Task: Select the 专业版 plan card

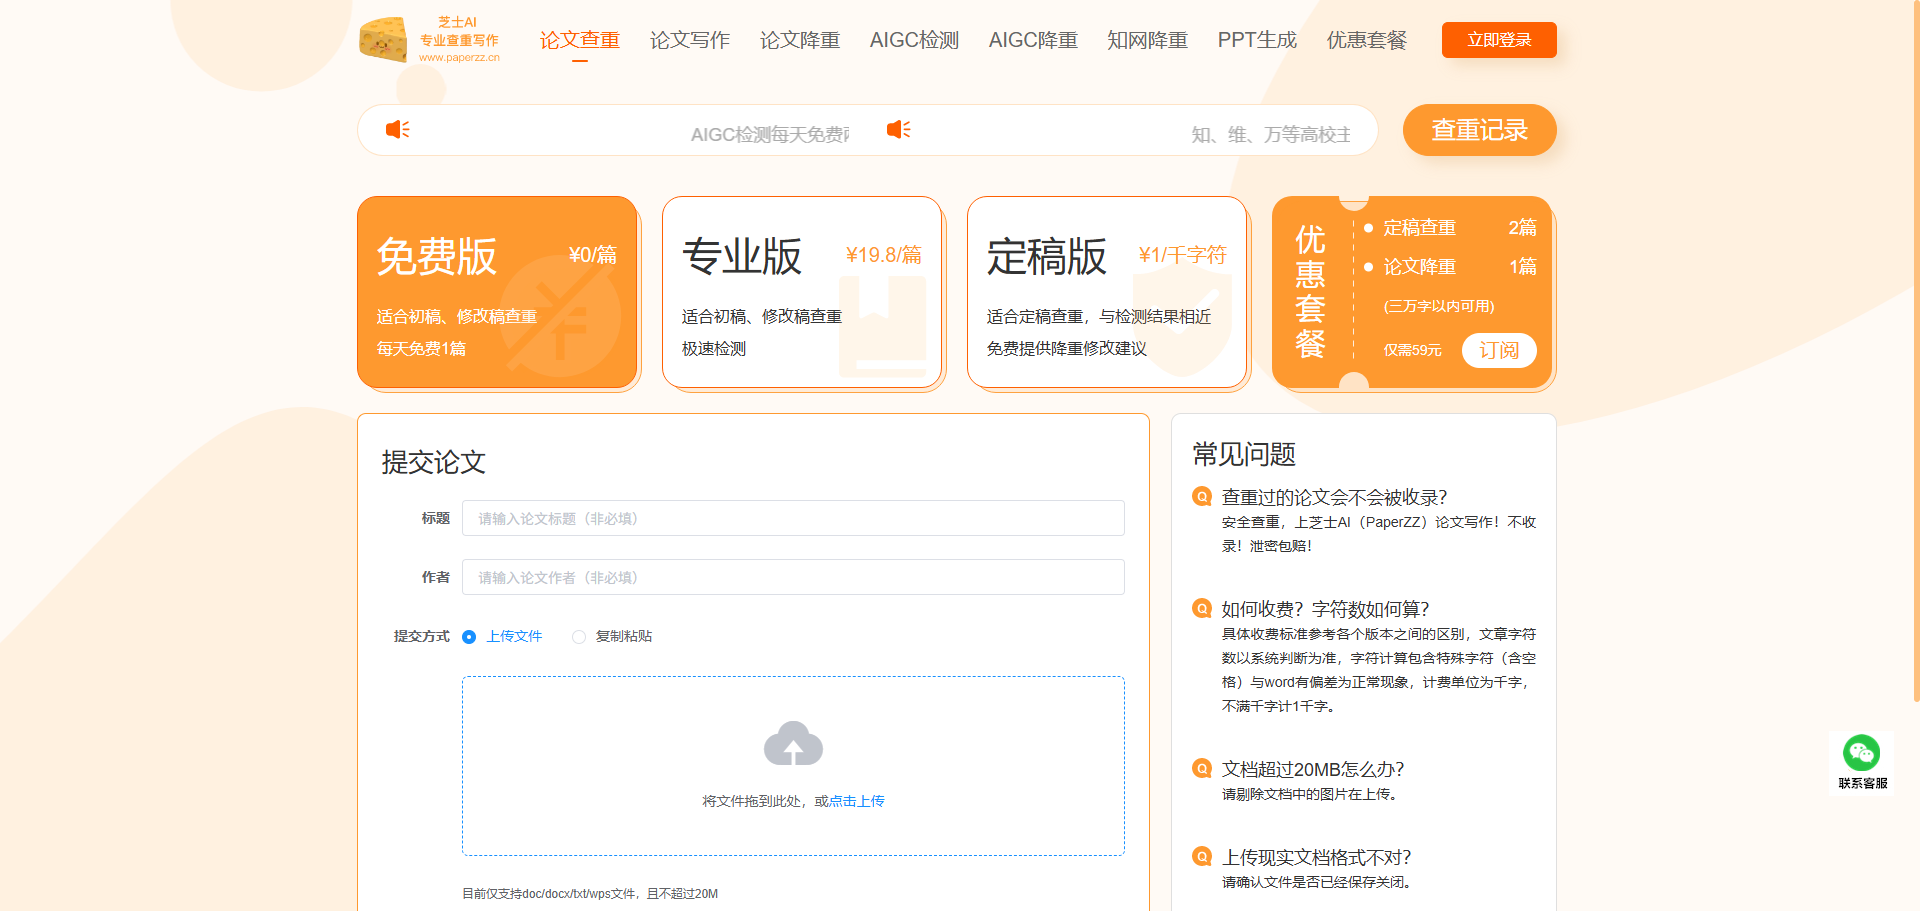Action: coord(802,292)
